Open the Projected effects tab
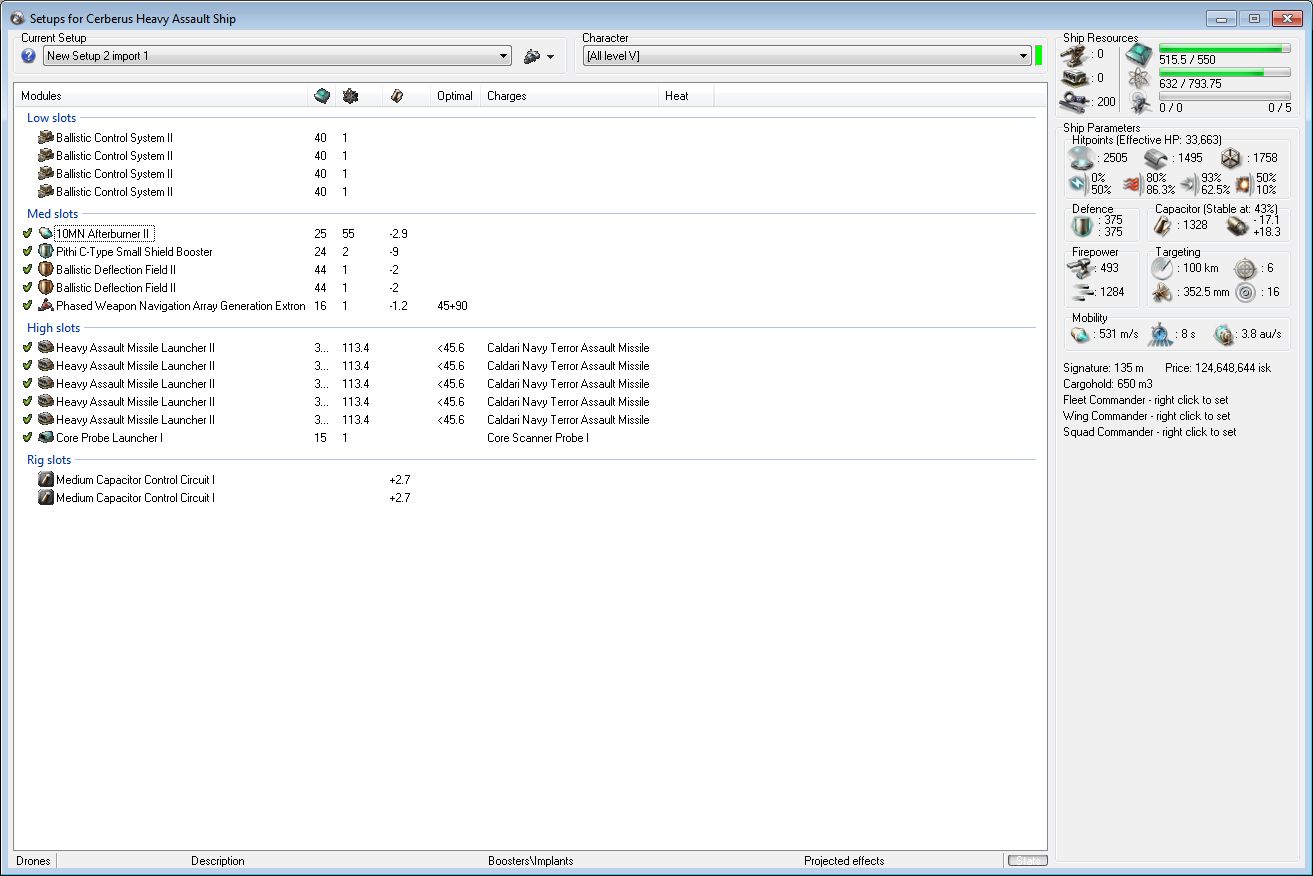The height and width of the screenshot is (876, 1313). pos(844,861)
